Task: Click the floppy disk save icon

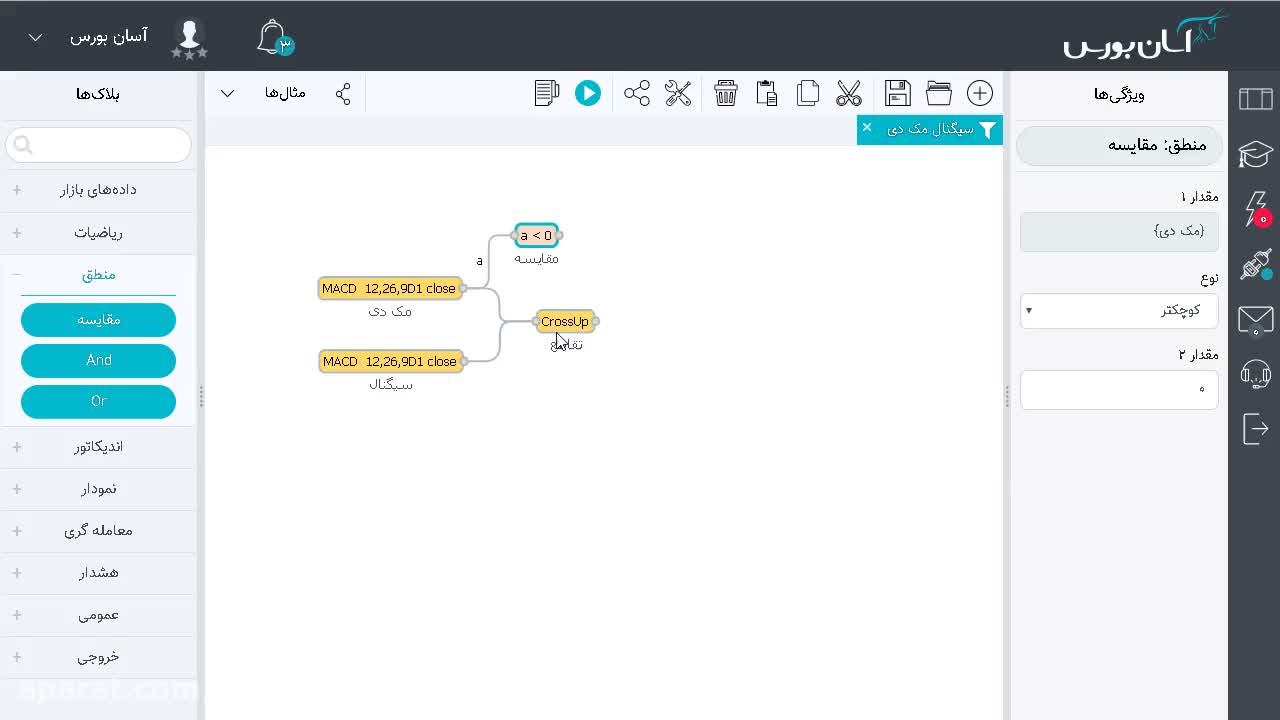Action: pos(898,93)
